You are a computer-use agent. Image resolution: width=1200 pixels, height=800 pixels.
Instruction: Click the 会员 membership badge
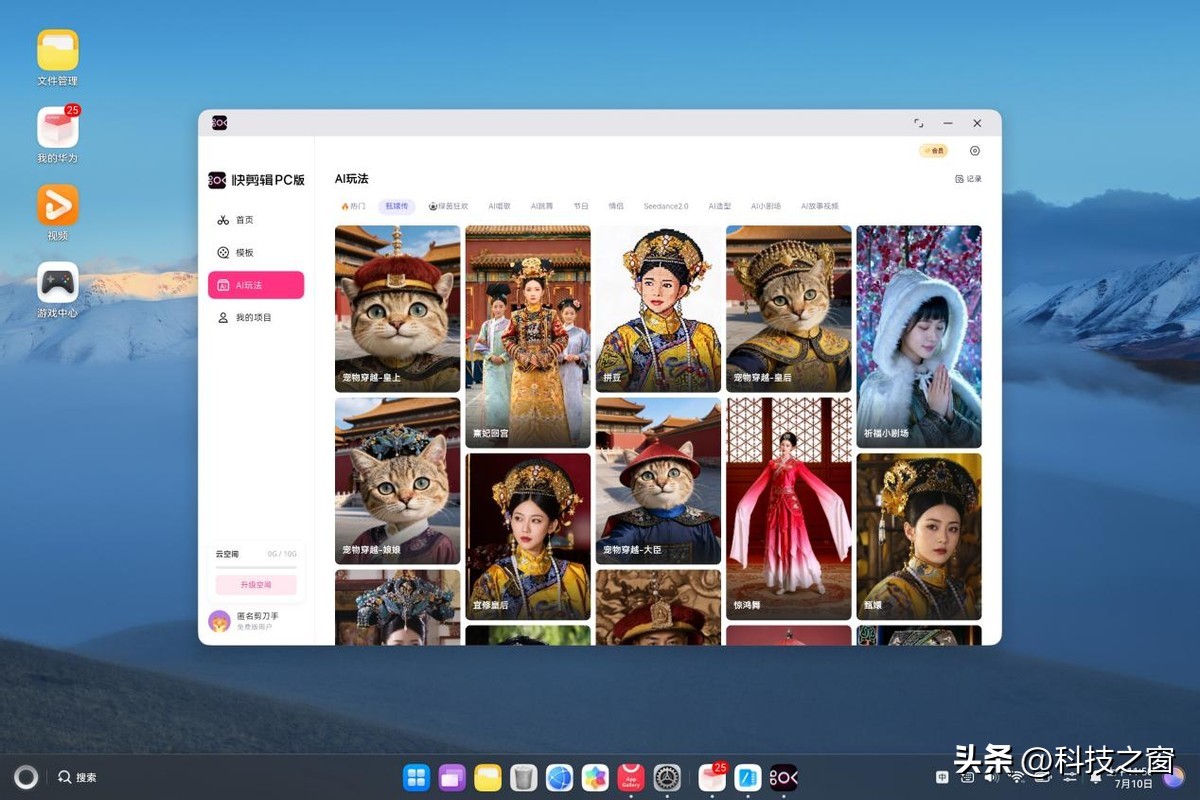(933, 151)
